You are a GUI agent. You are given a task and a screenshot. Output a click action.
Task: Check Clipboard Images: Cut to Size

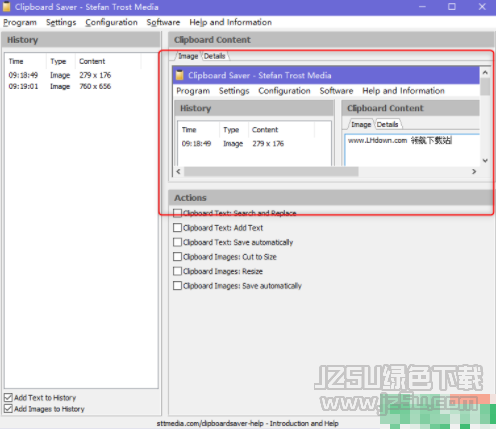coord(177,257)
